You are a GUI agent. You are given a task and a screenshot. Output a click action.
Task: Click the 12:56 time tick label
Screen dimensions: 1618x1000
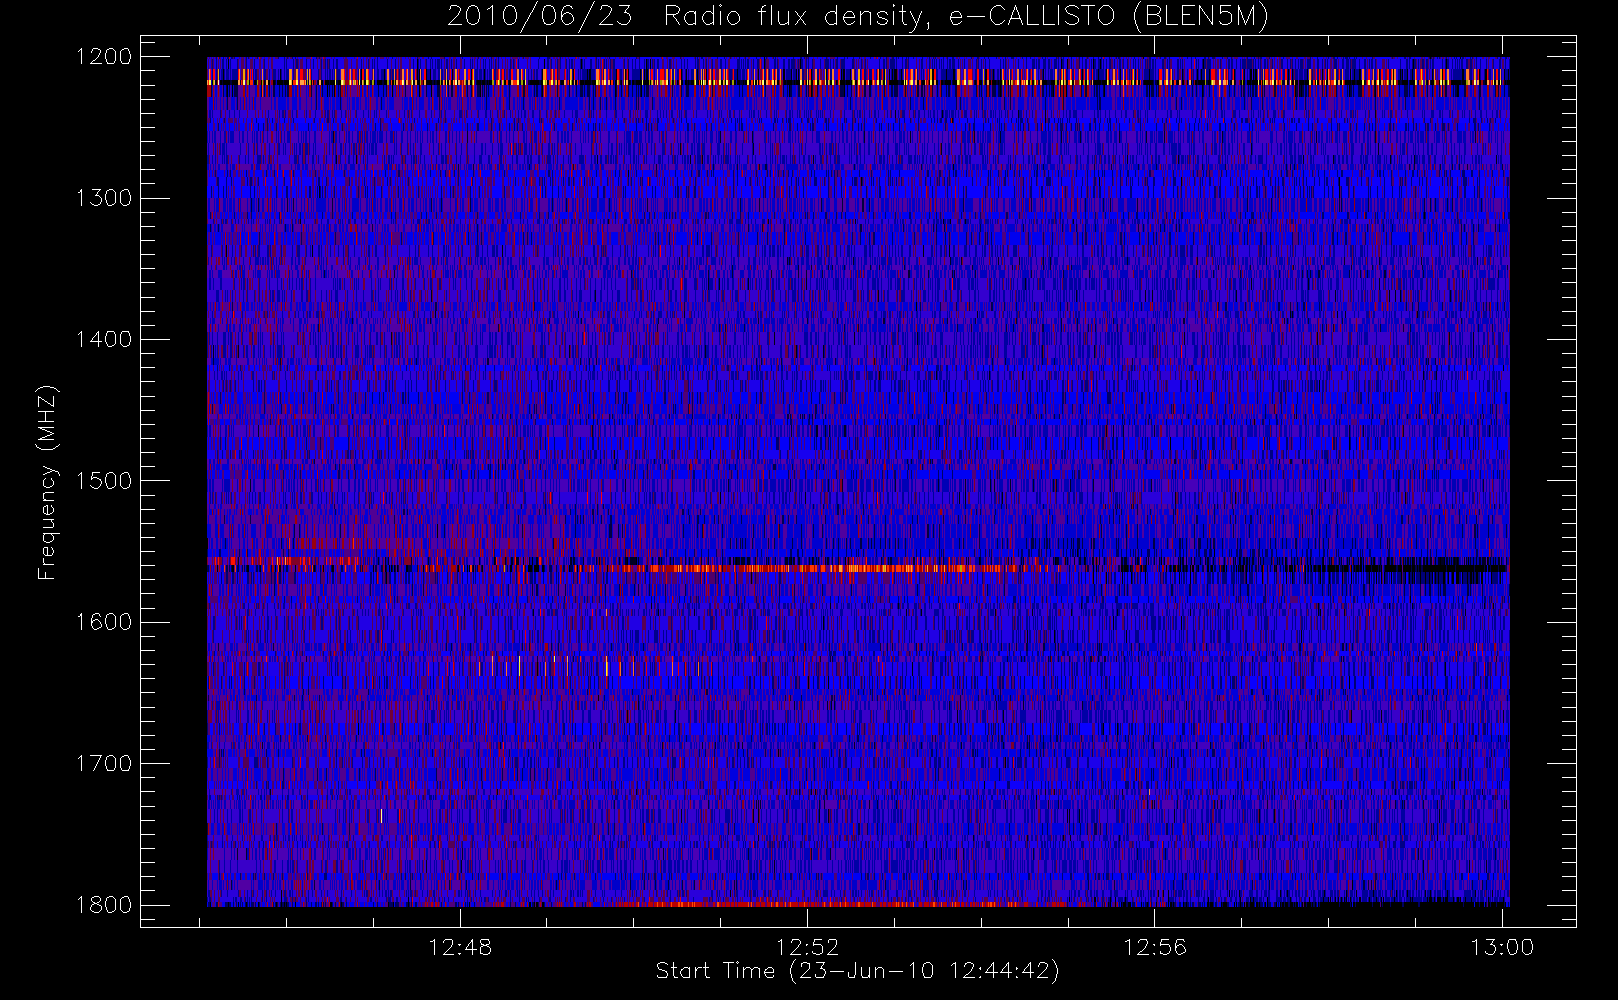pos(1155,947)
